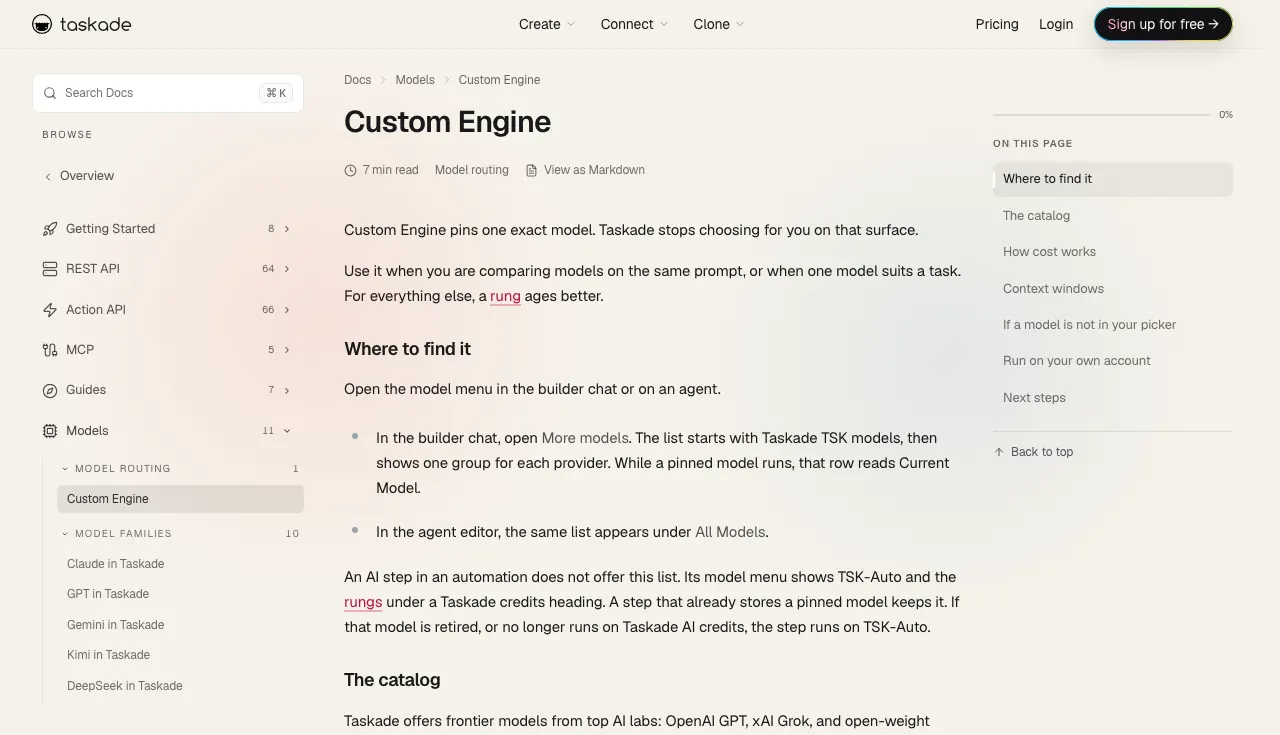Viewport: 1280px width, 735px height.
Task: Click the Sign up for free button
Action: click(1163, 24)
